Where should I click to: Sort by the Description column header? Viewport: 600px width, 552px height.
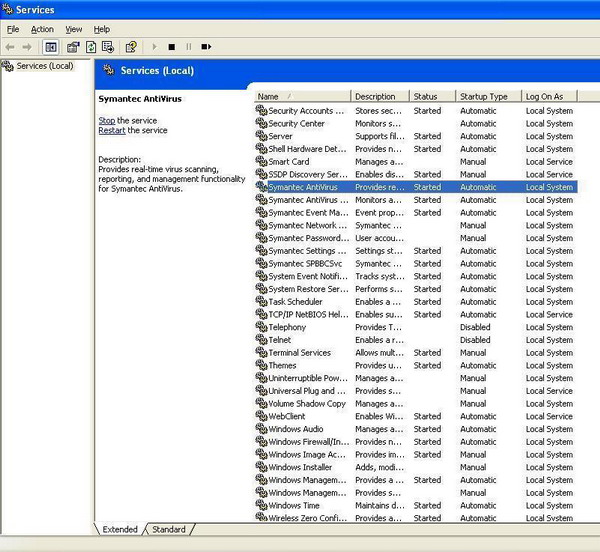pos(380,96)
